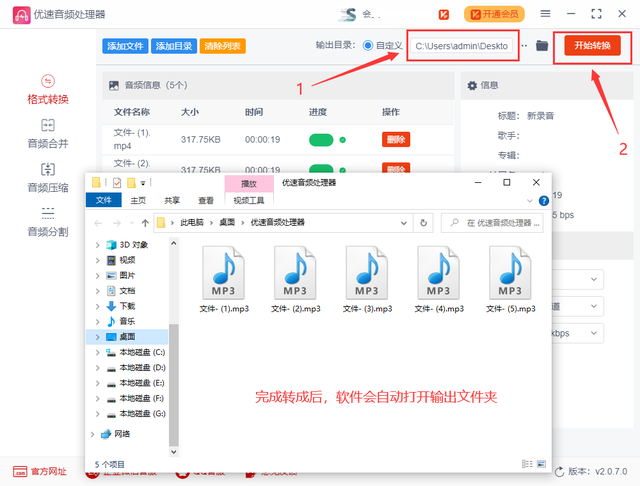Viewport: 640px width, 486px height.
Task: Click the 播放 contextual tab
Action: (249, 184)
